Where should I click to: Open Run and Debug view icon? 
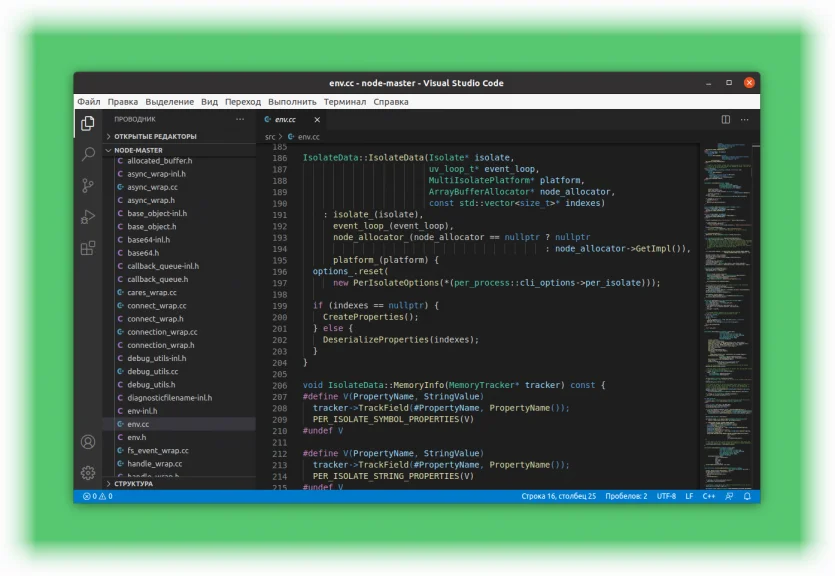[x=88, y=216]
